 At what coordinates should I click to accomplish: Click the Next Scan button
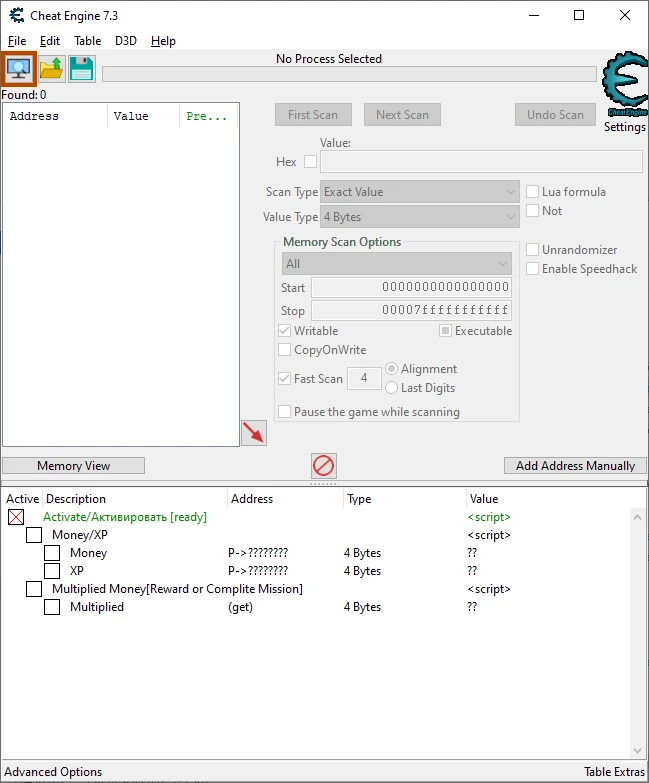(x=402, y=115)
